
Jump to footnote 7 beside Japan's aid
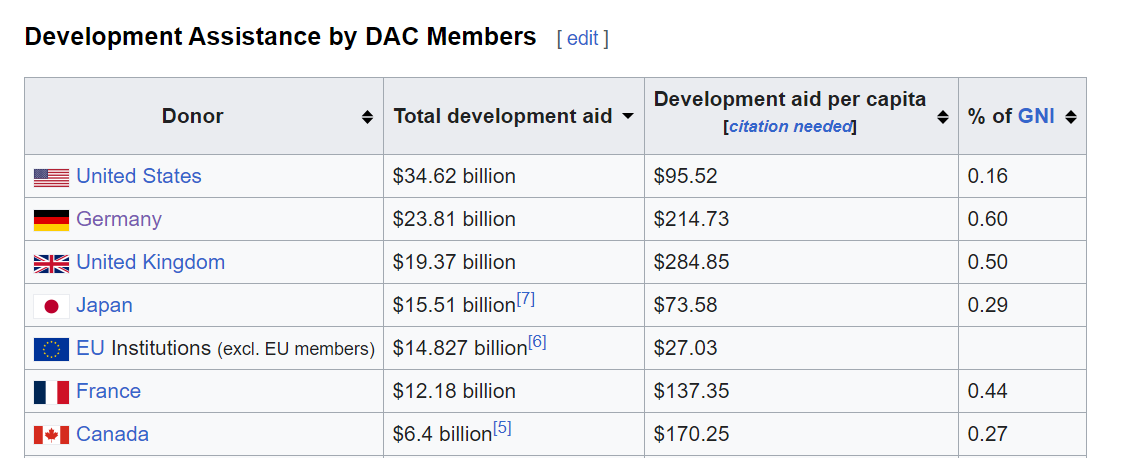point(526,299)
